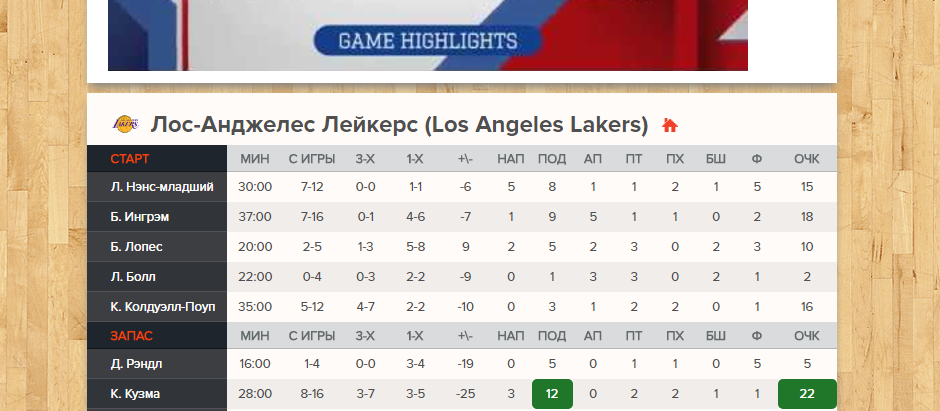Select player К. Кузма
Viewport: 940px width, 411px height.
(x=136, y=394)
